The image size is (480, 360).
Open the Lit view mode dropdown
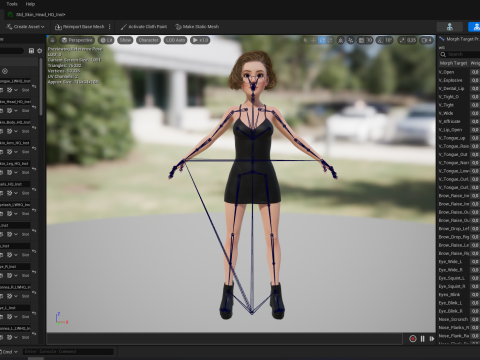point(106,40)
